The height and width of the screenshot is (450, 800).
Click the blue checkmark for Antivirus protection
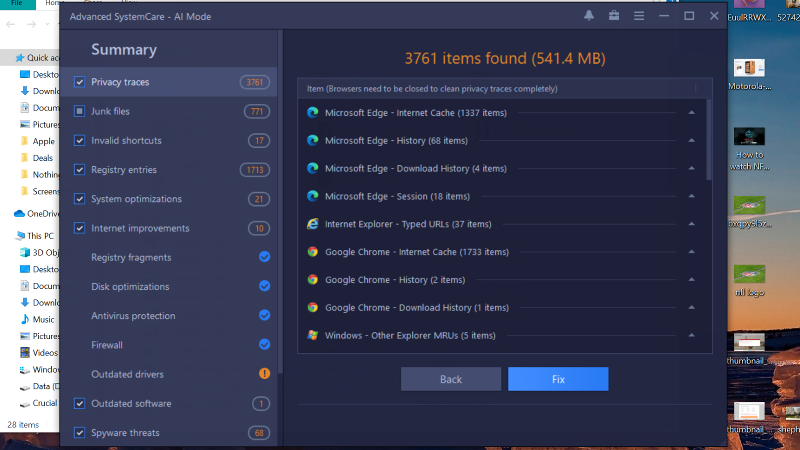click(x=264, y=315)
